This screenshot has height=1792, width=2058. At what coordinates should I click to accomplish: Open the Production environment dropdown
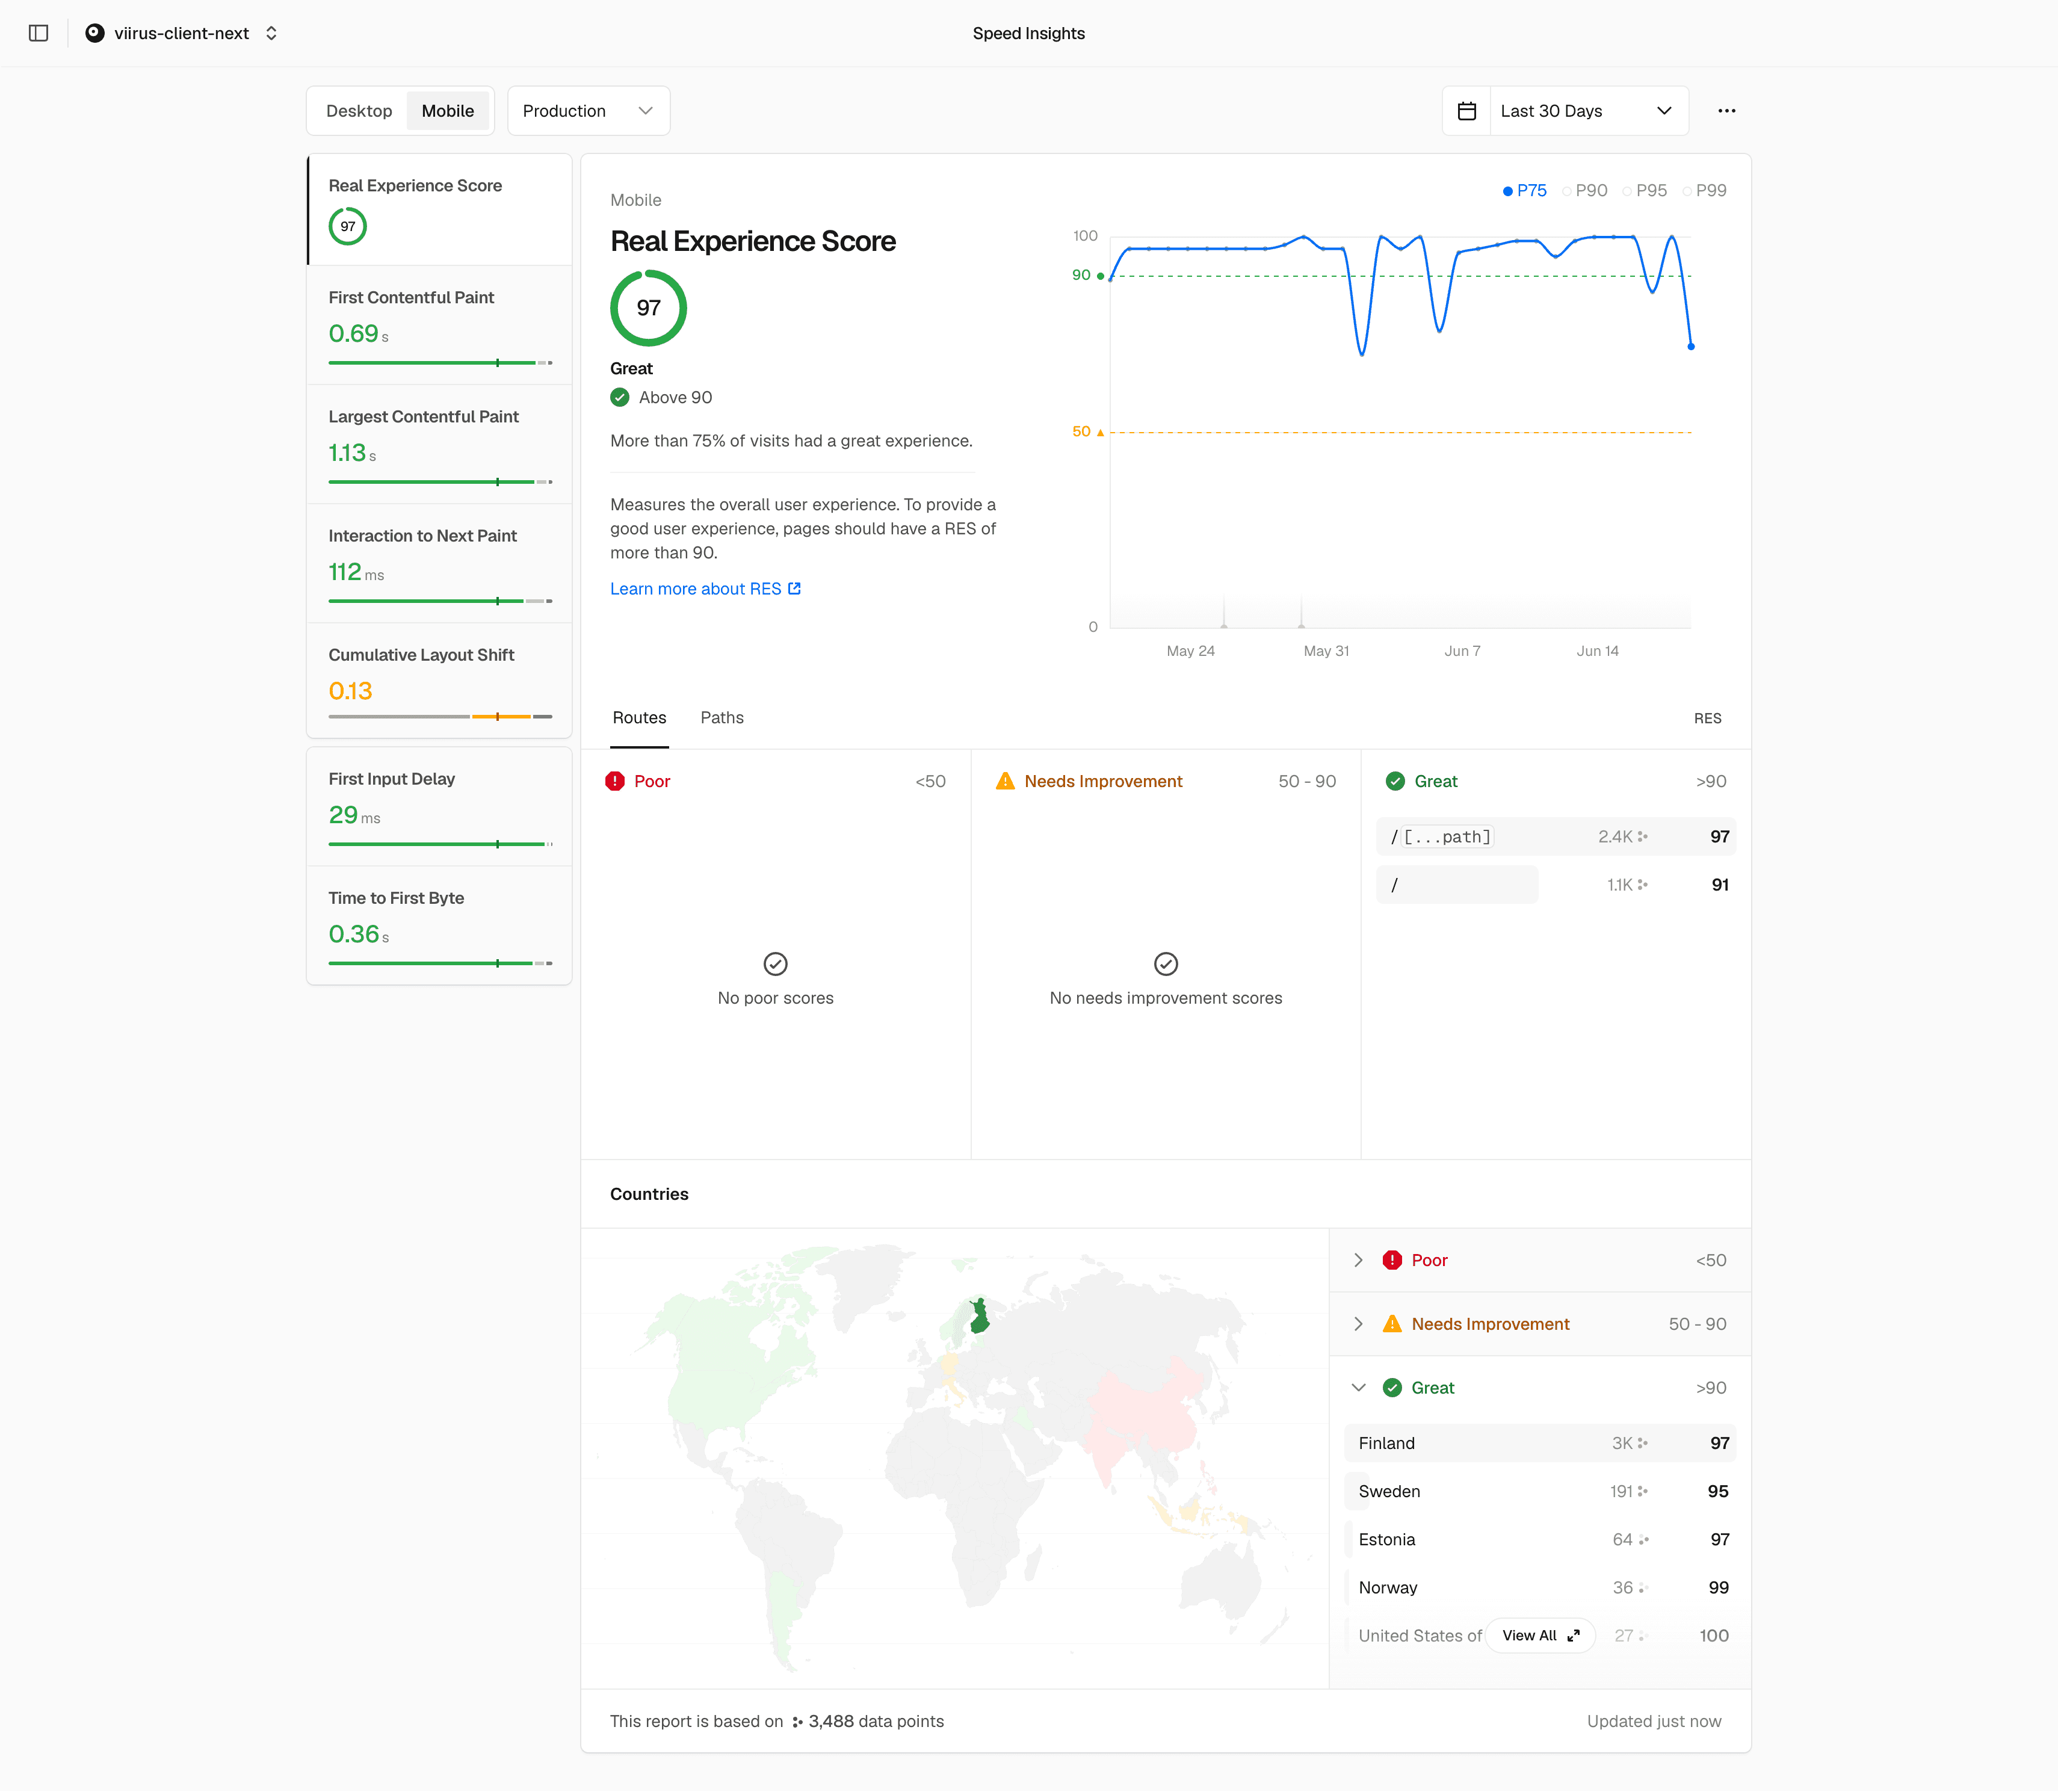(x=588, y=111)
